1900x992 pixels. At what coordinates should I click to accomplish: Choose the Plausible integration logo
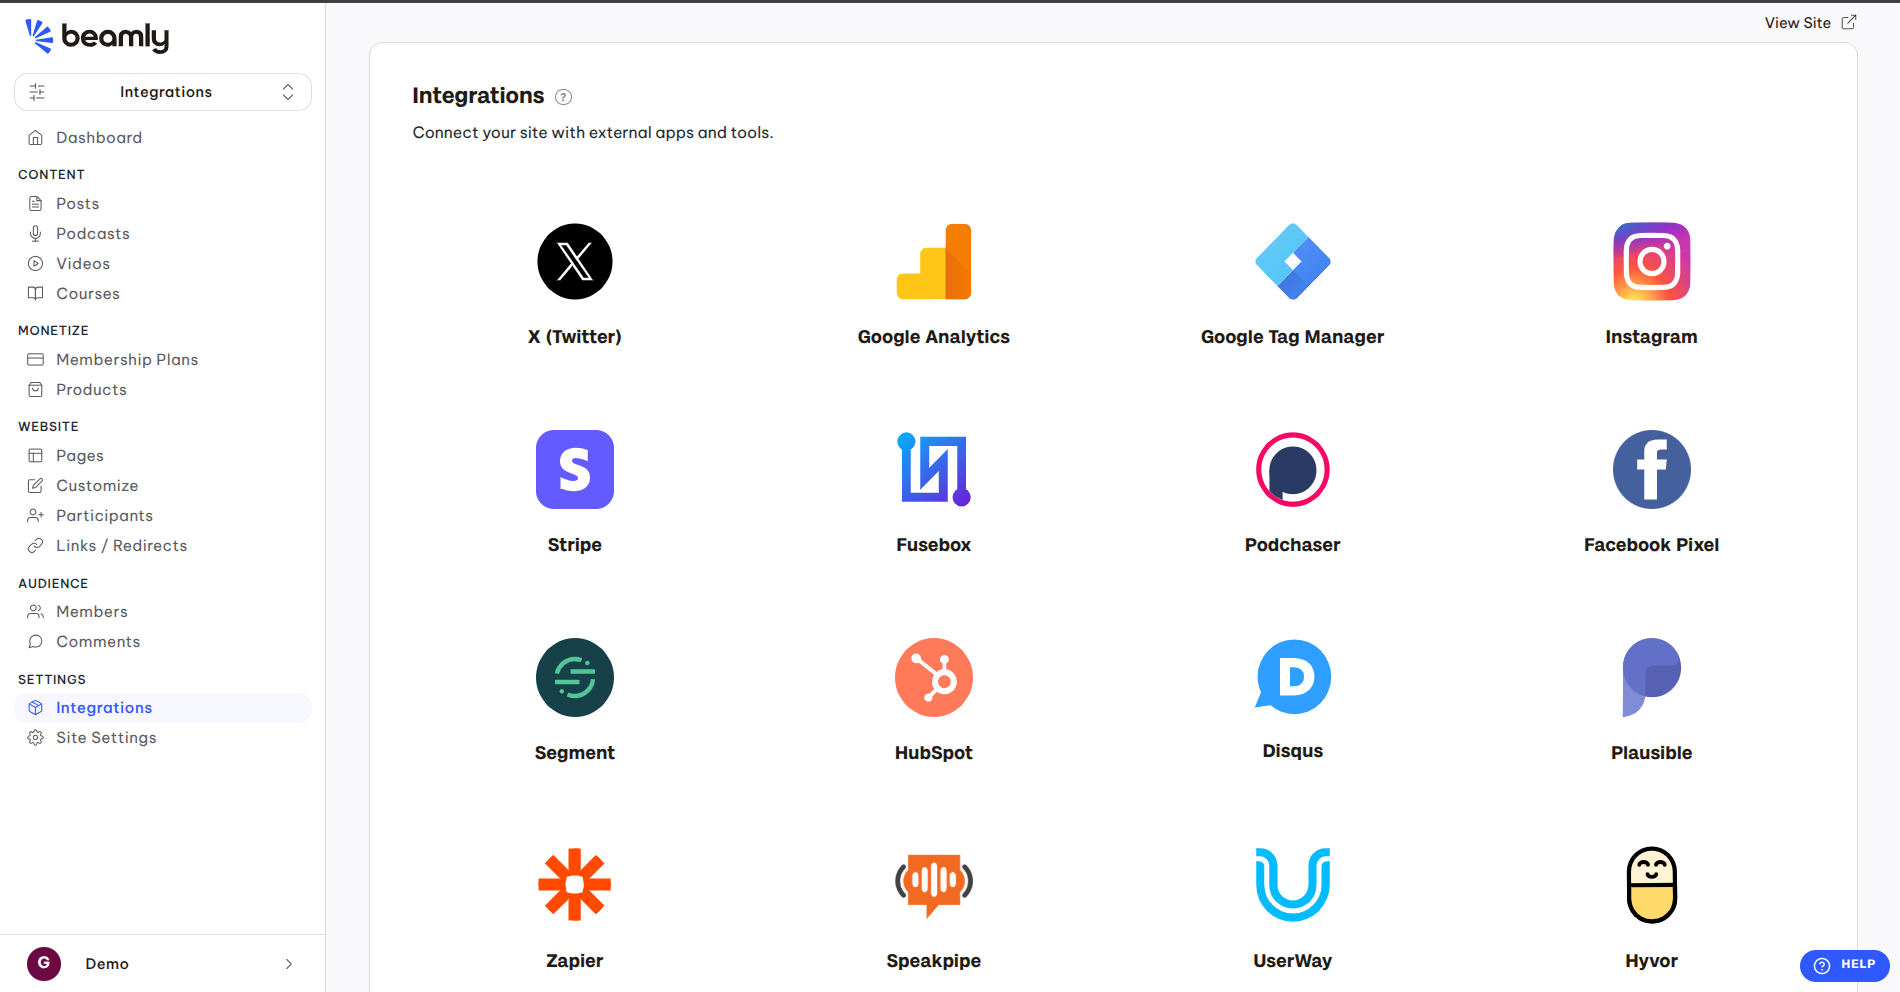1652,677
